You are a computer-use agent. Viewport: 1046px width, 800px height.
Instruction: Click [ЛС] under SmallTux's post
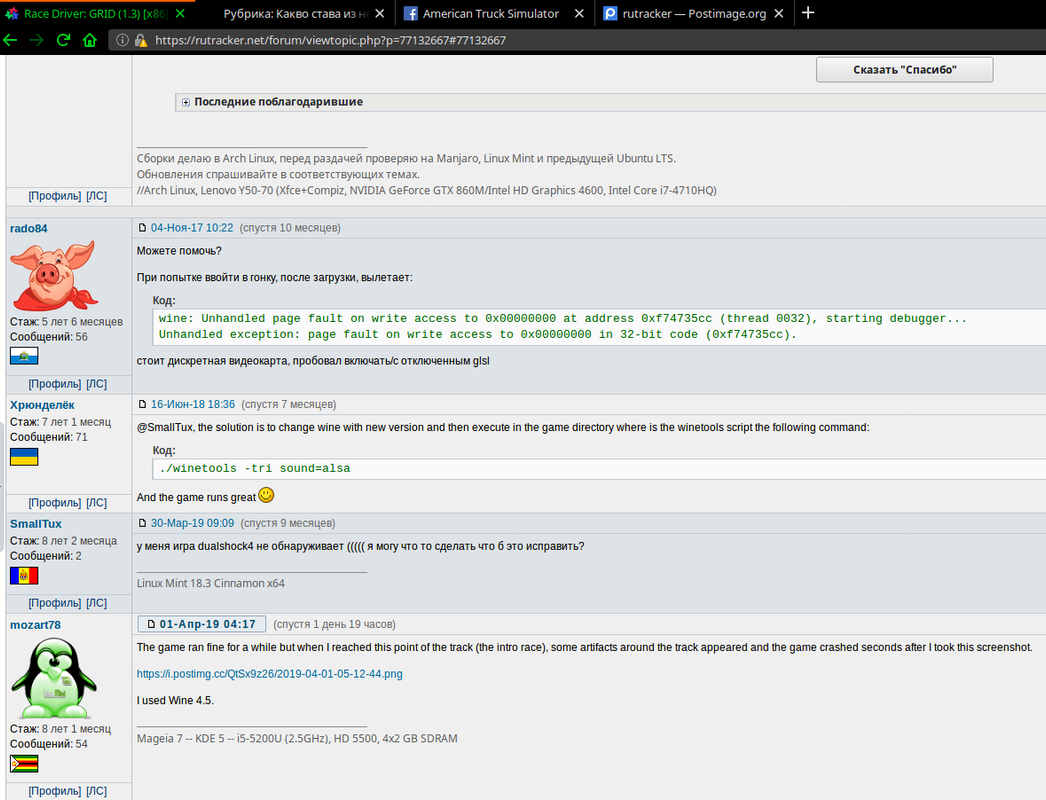pyautogui.click(x=97, y=603)
